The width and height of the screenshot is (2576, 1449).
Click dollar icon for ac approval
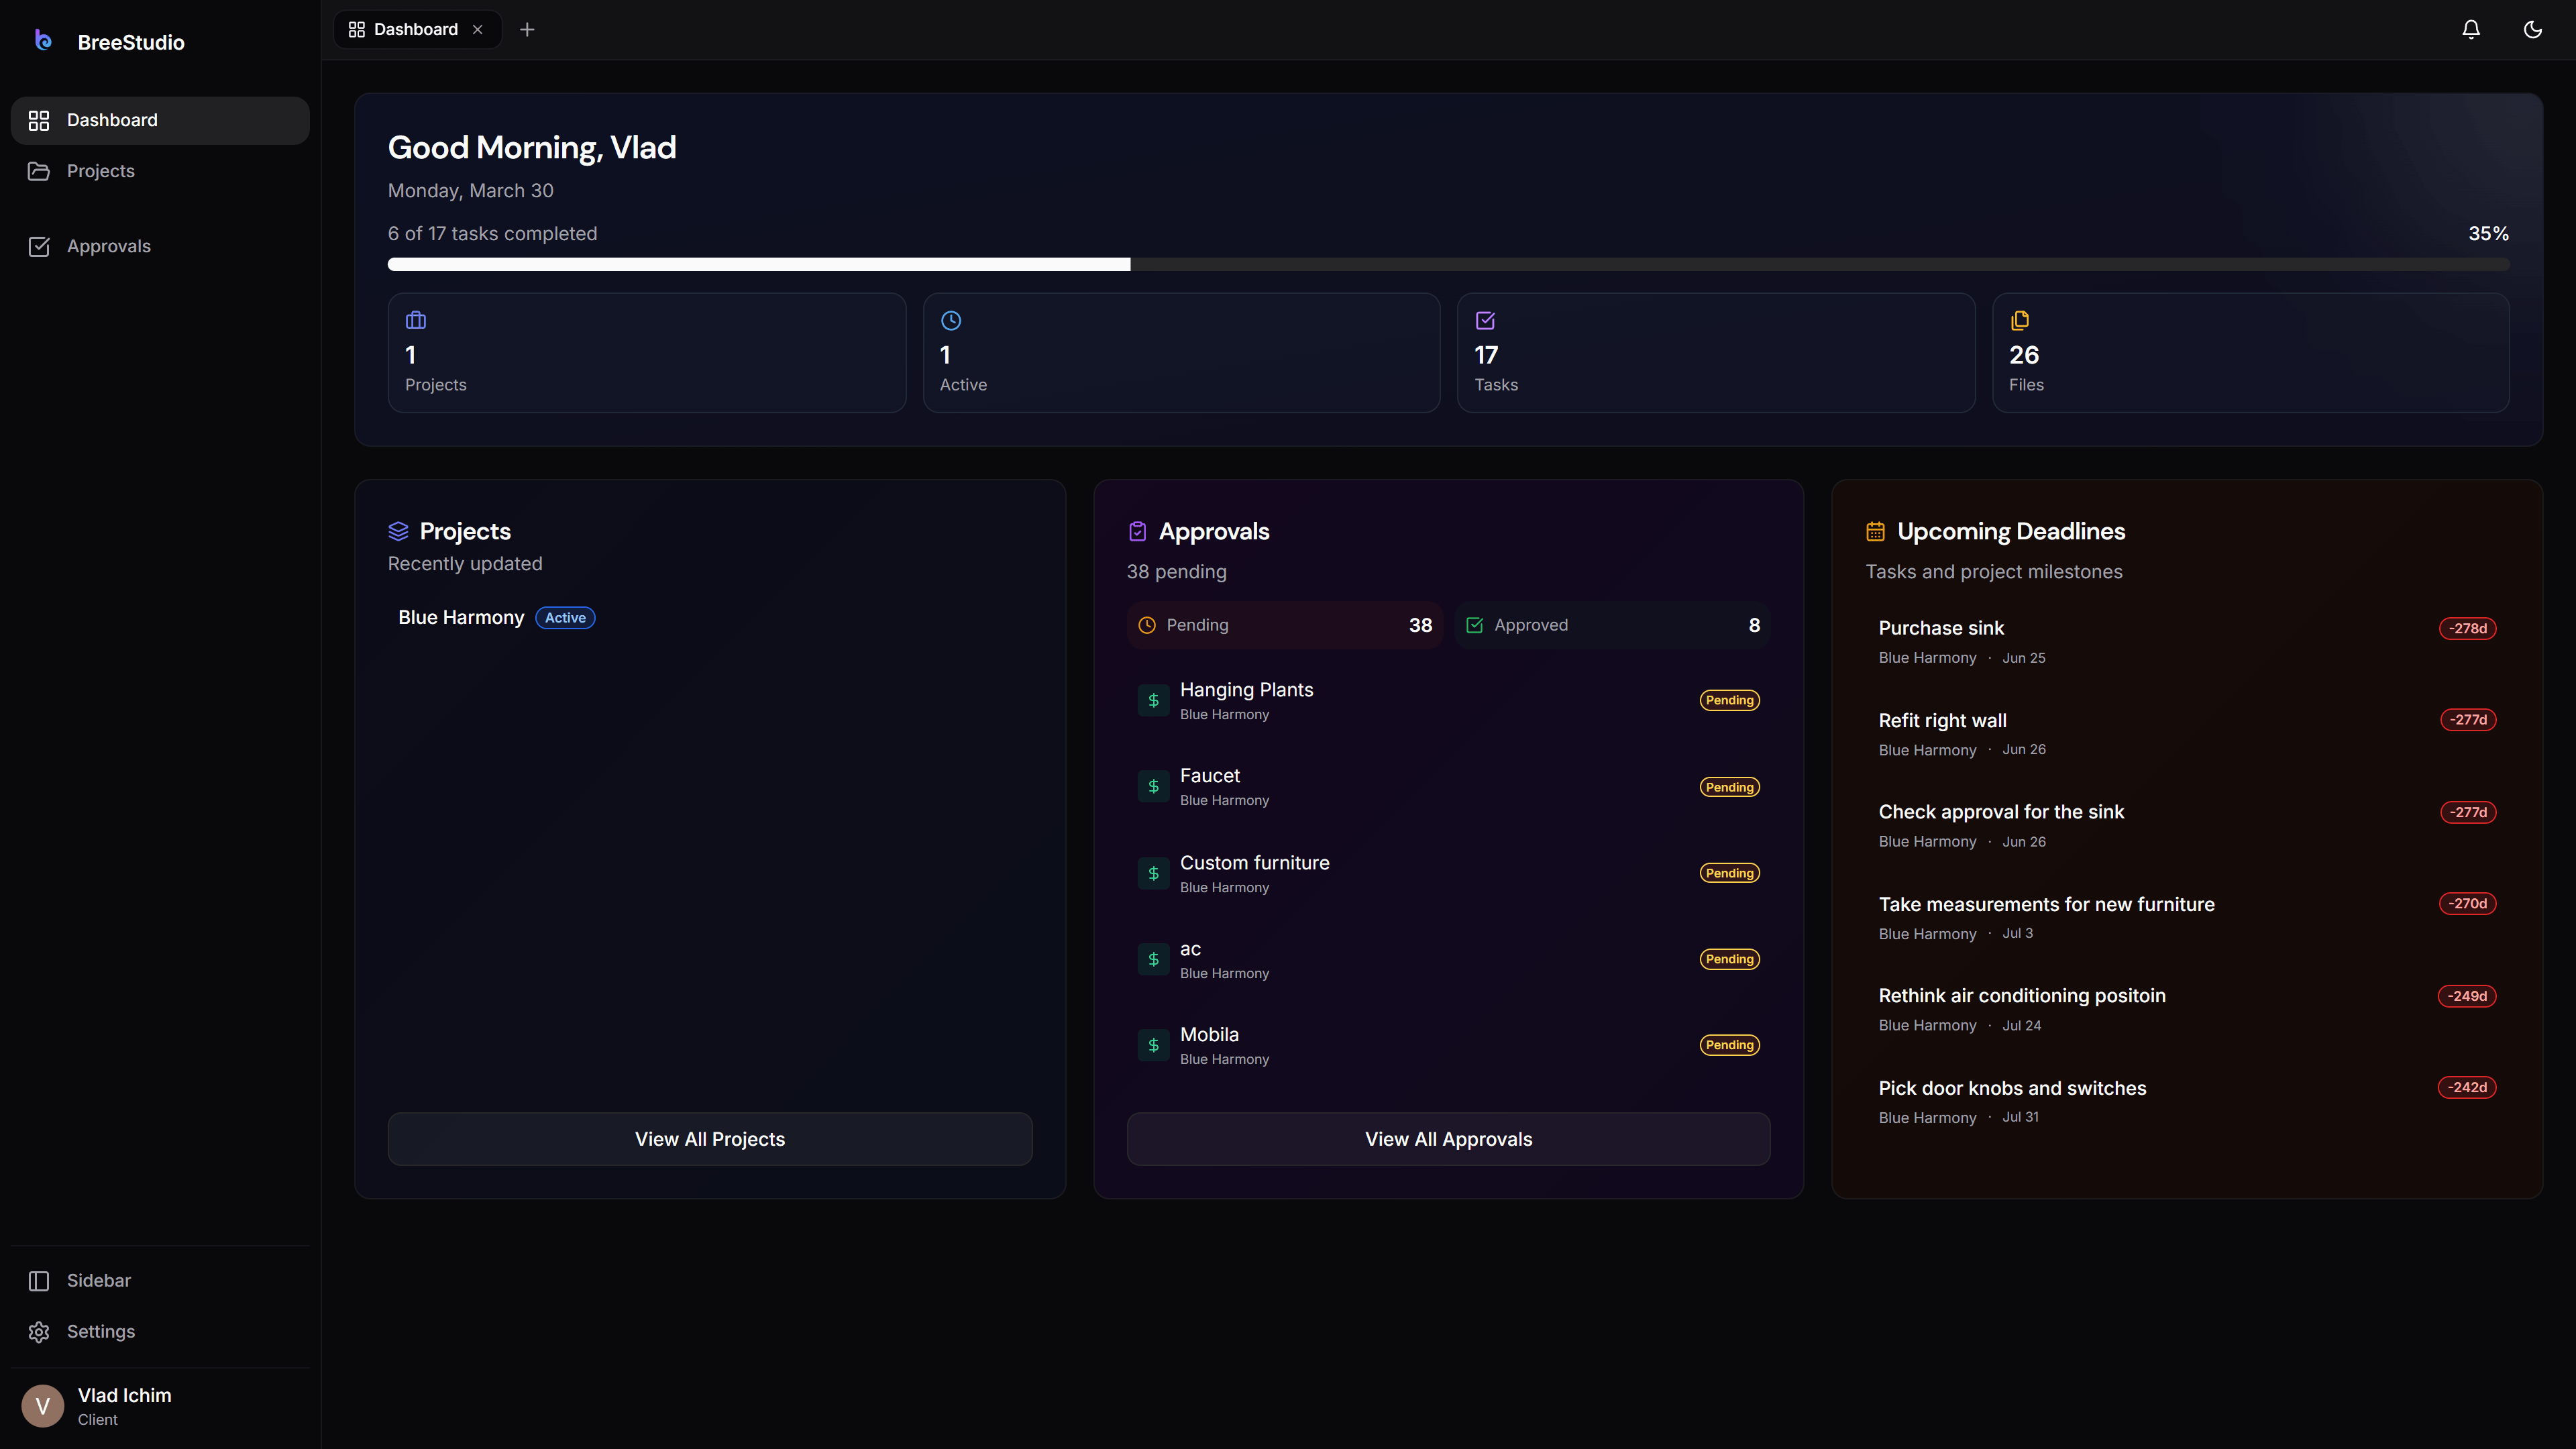coord(1153,959)
